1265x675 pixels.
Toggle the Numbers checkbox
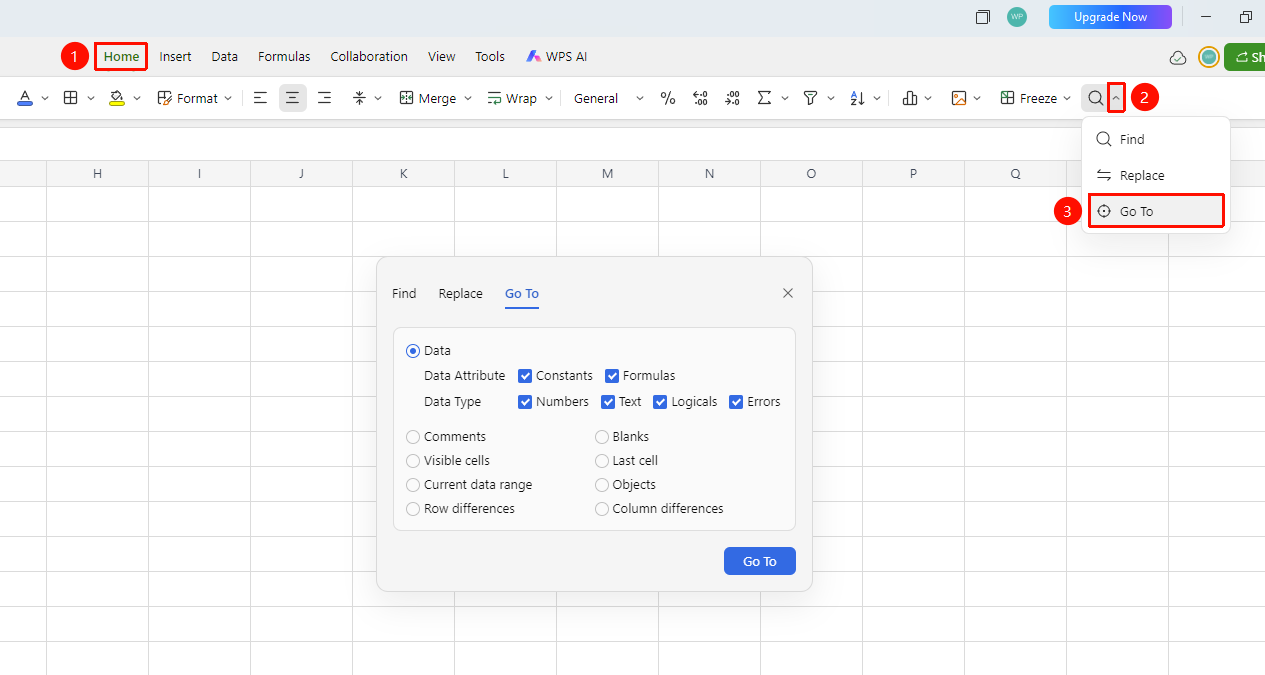pyautogui.click(x=525, y=402)
